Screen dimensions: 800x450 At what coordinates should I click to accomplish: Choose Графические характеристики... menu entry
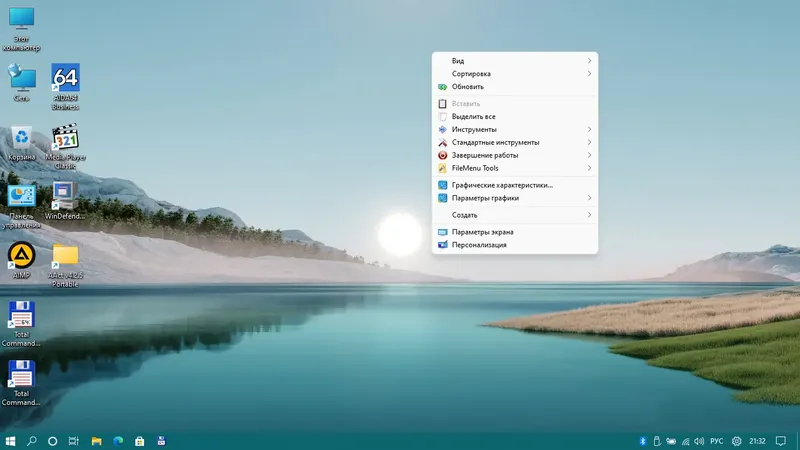[515, 185]
